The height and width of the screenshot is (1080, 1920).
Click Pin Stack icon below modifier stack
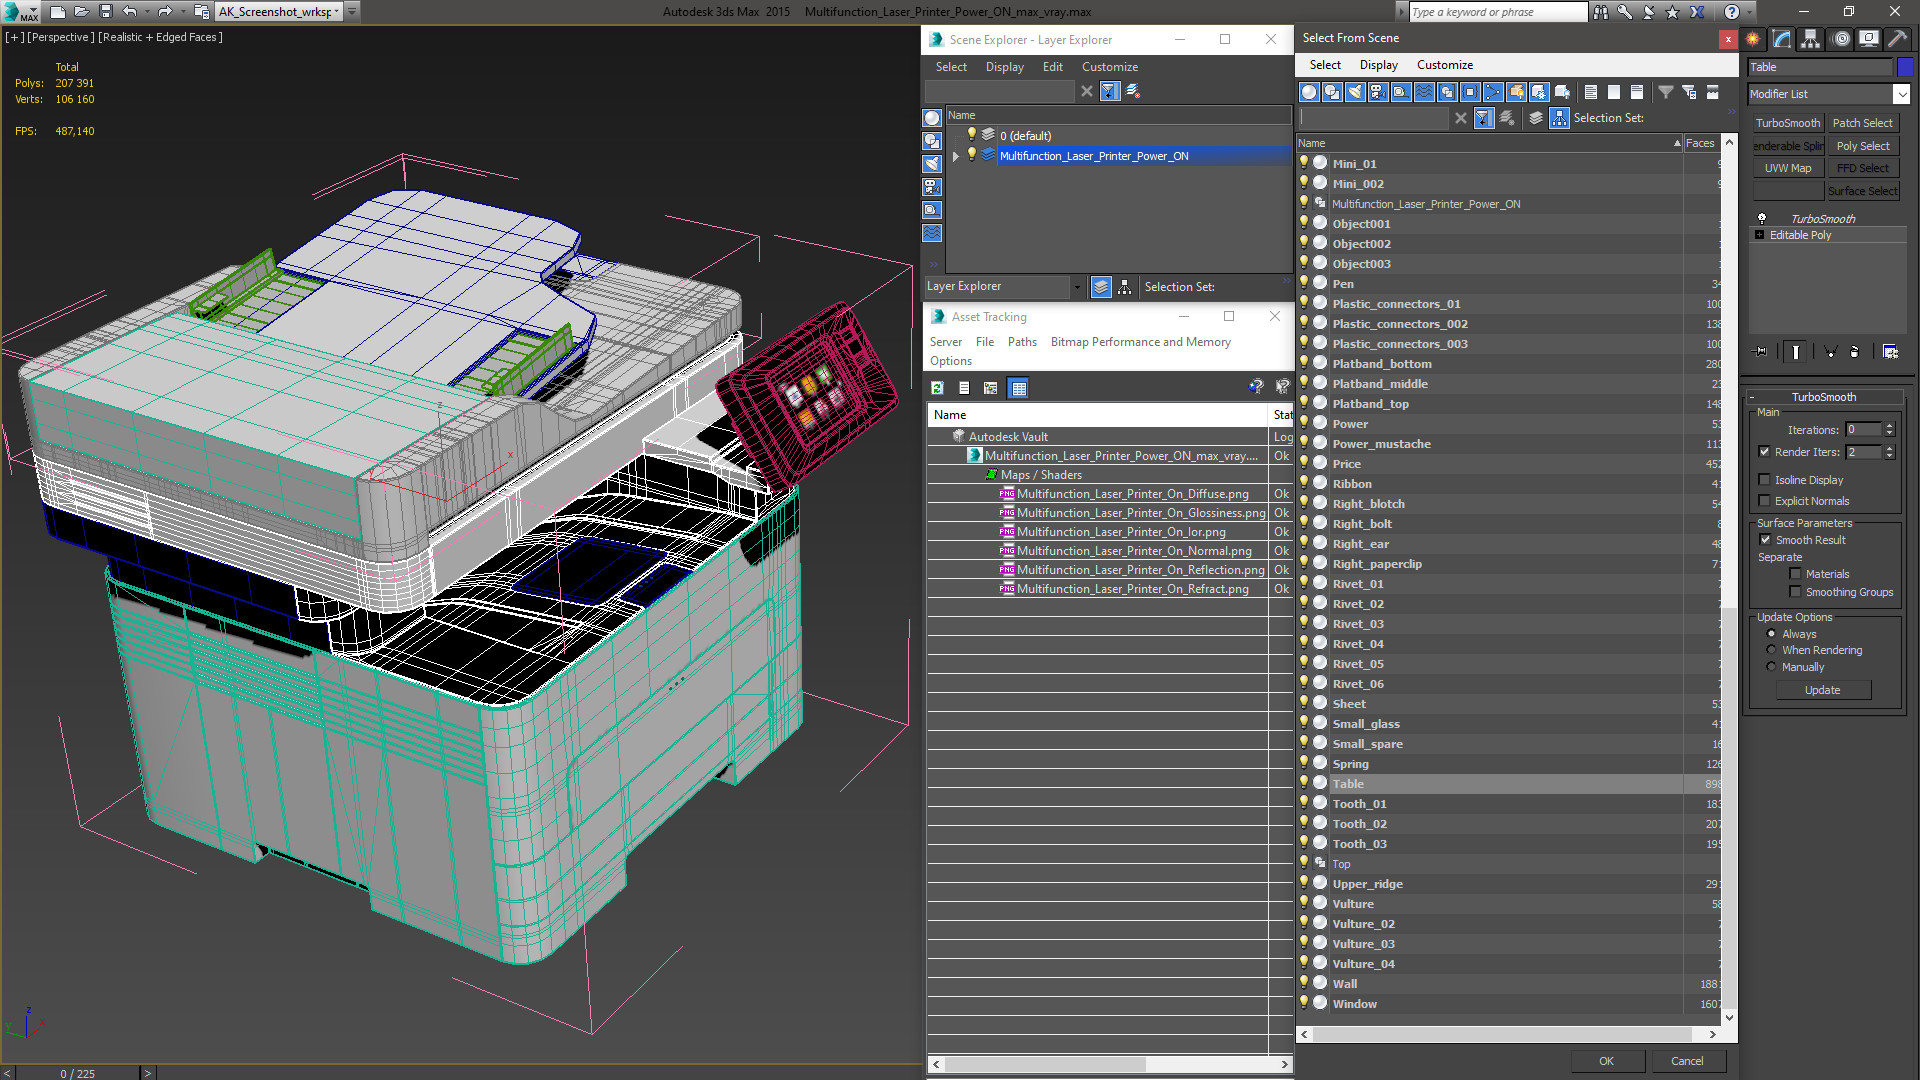(1761, 352)
